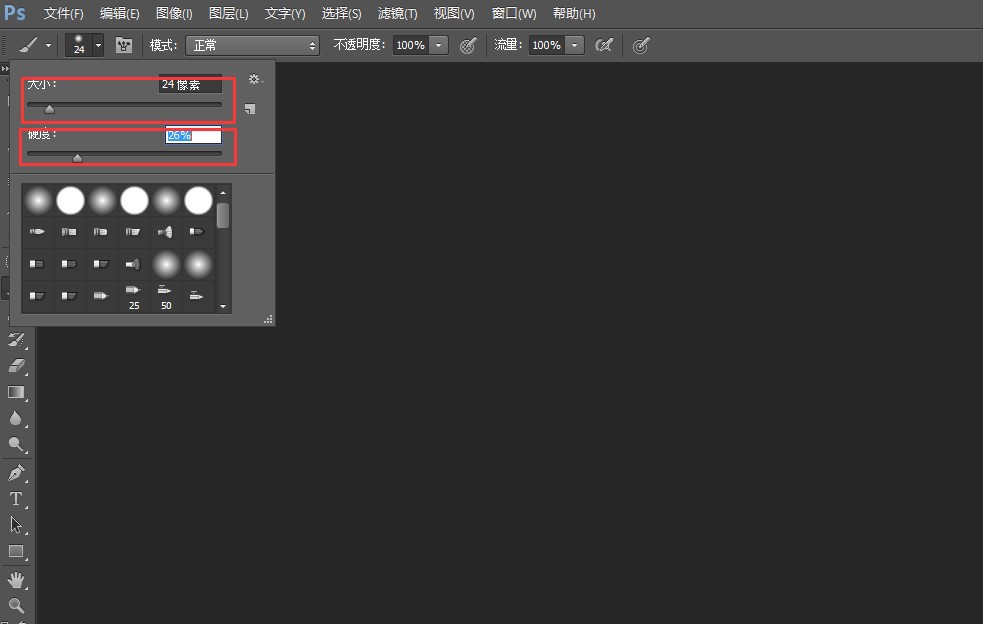This screenshot has height=624, width=983.
Task: Pick the fan bristle brush in third row
Action: pos(134,264)
